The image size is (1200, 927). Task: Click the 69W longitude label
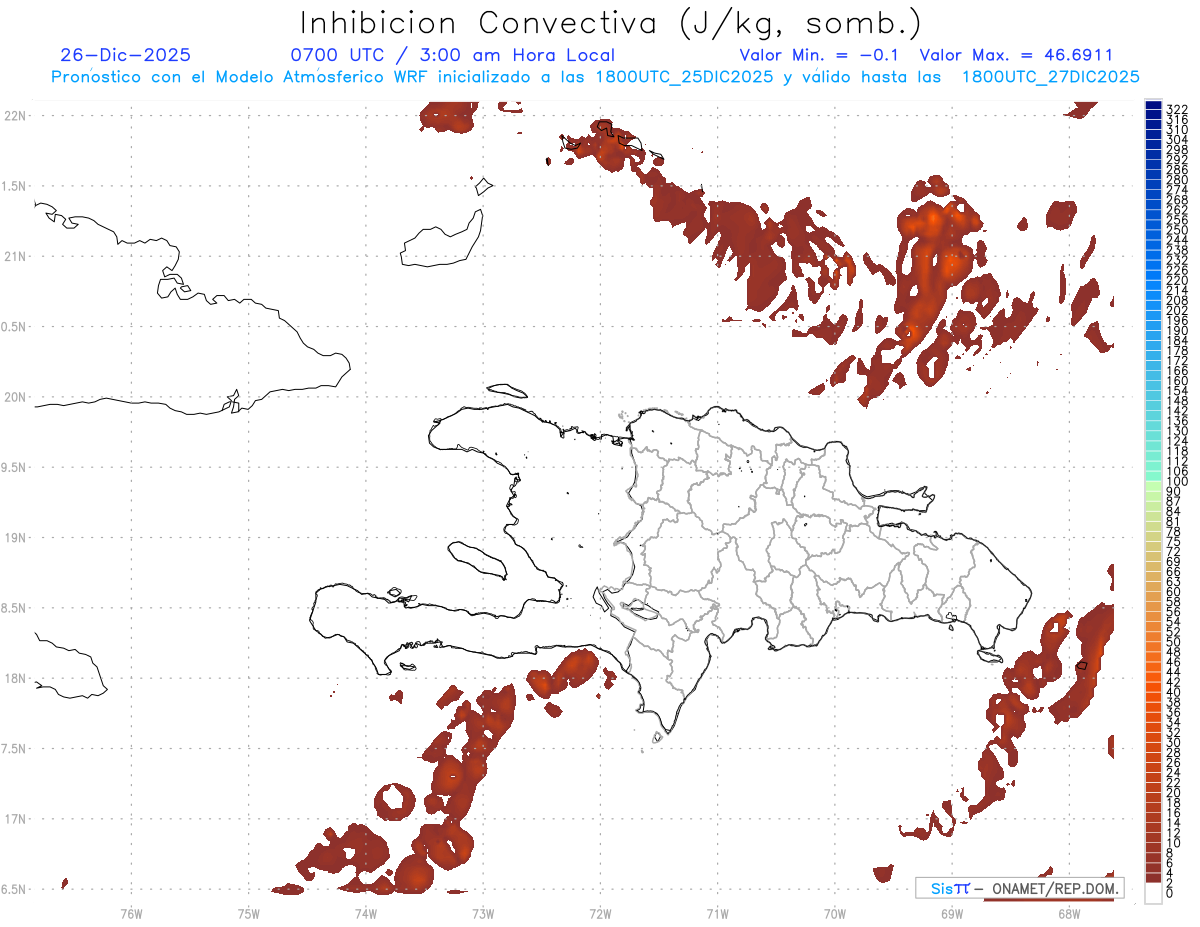(x=951, y=913)
